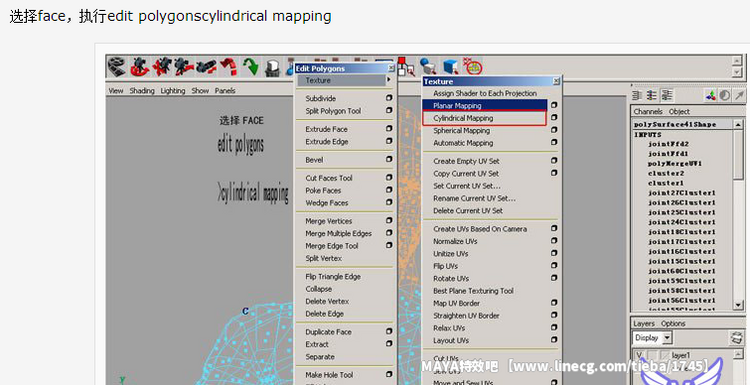This screenshot has height=385, width=750.
Task: Click the red and white squares selection shelf icon
Action: point(406,66)
